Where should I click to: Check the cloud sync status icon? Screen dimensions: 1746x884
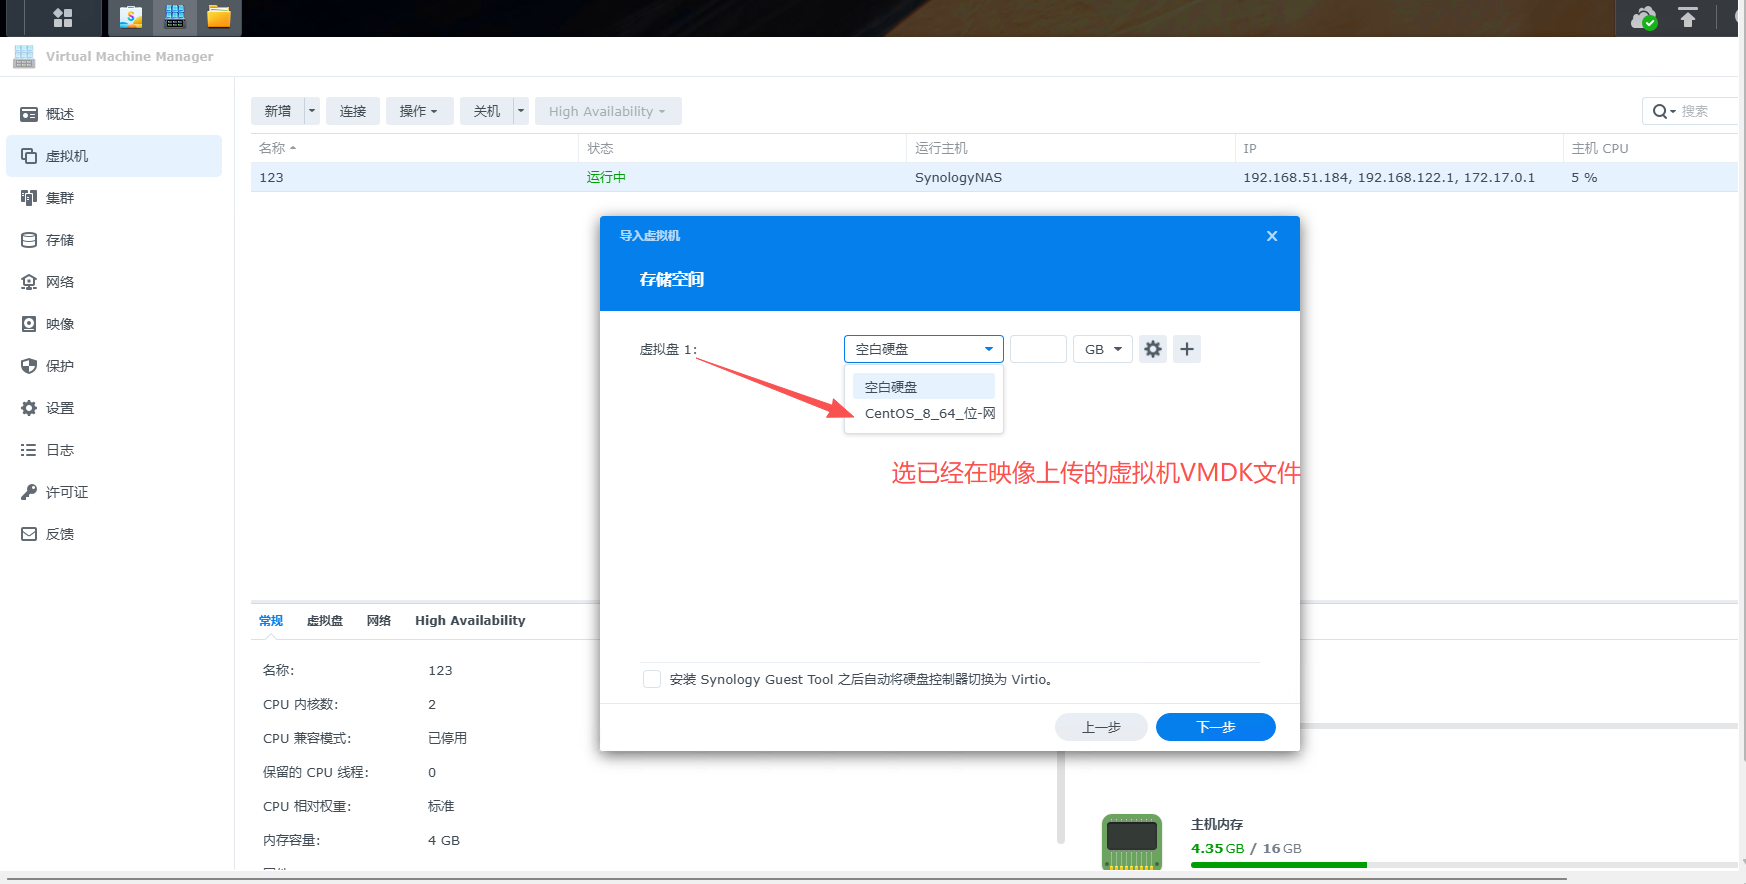coord(1644,18)
